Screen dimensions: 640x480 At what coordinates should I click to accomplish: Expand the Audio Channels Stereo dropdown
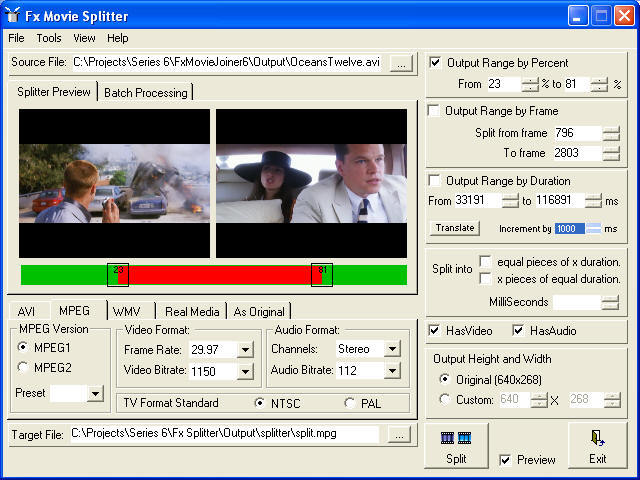tap(392, 350)
